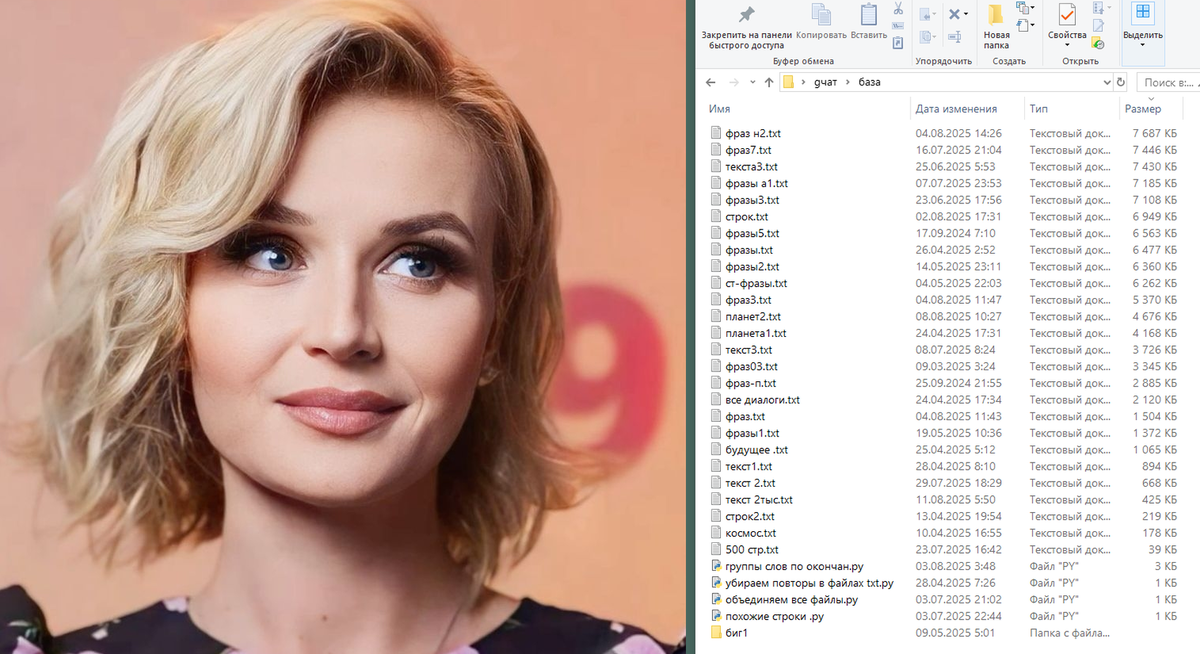
Task: Click the search box Поиск в
Action: [1167, 82]
